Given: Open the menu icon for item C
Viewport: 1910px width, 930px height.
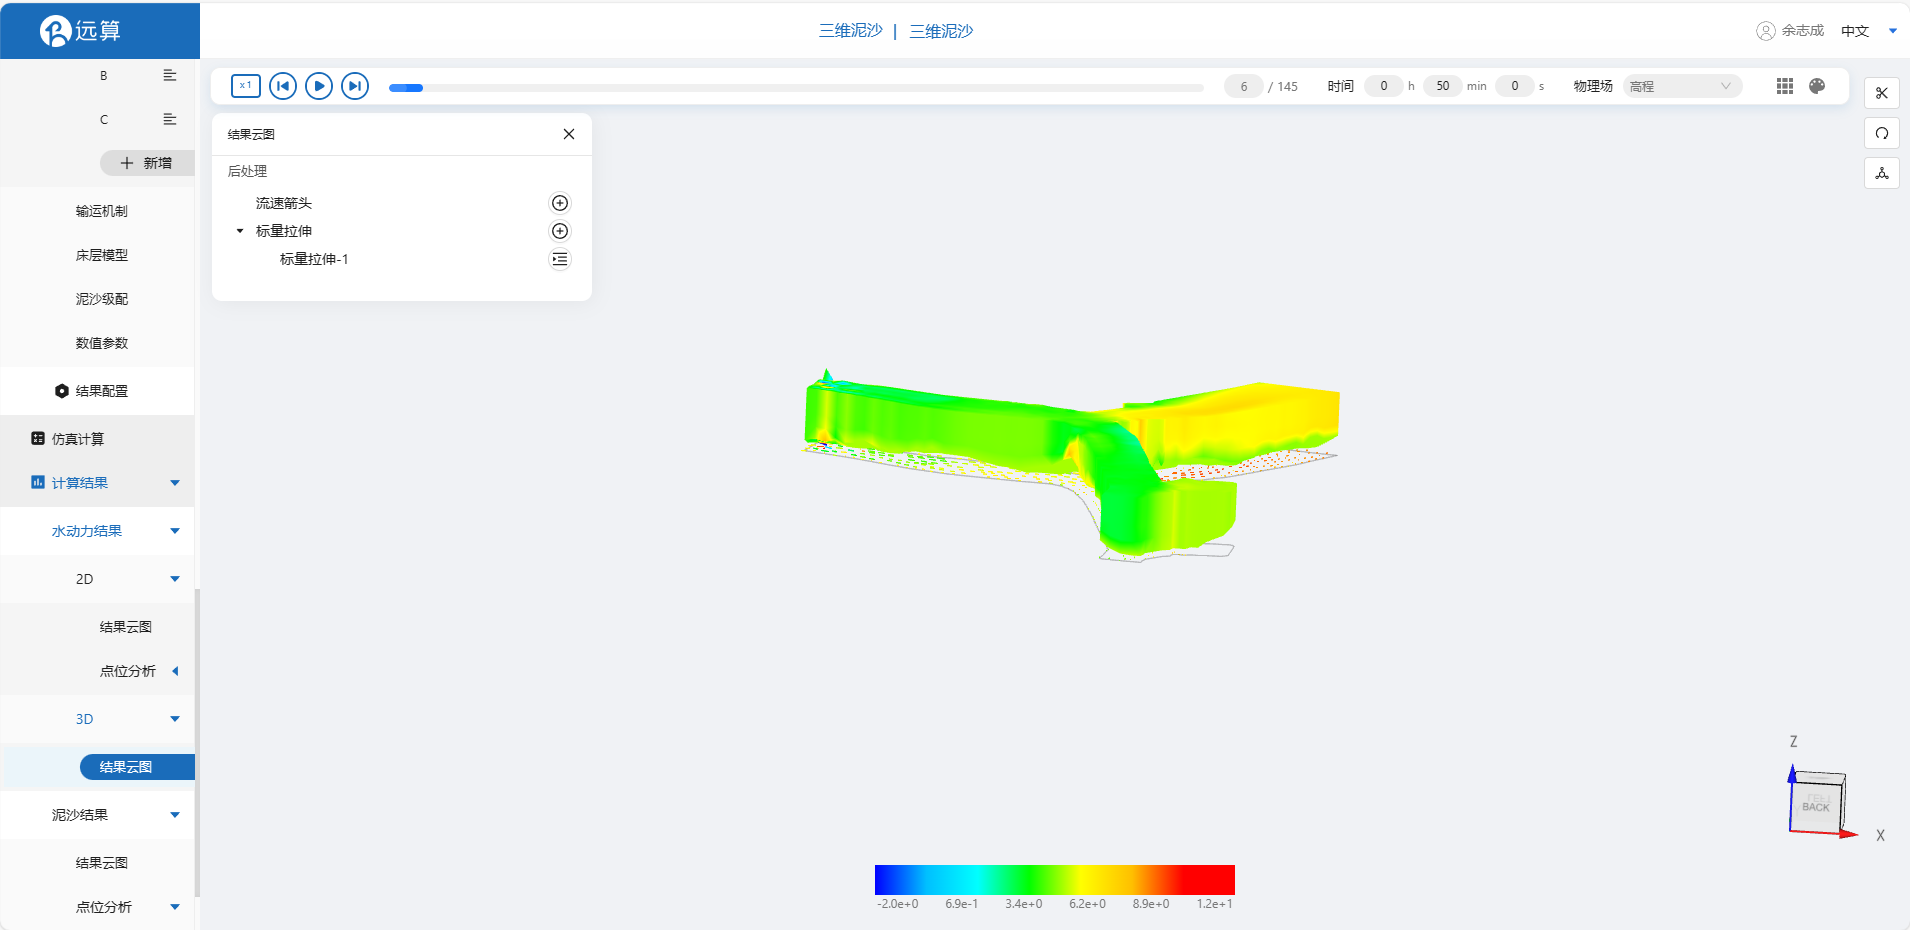Looking at the screenshot, I should pos(170,119).
